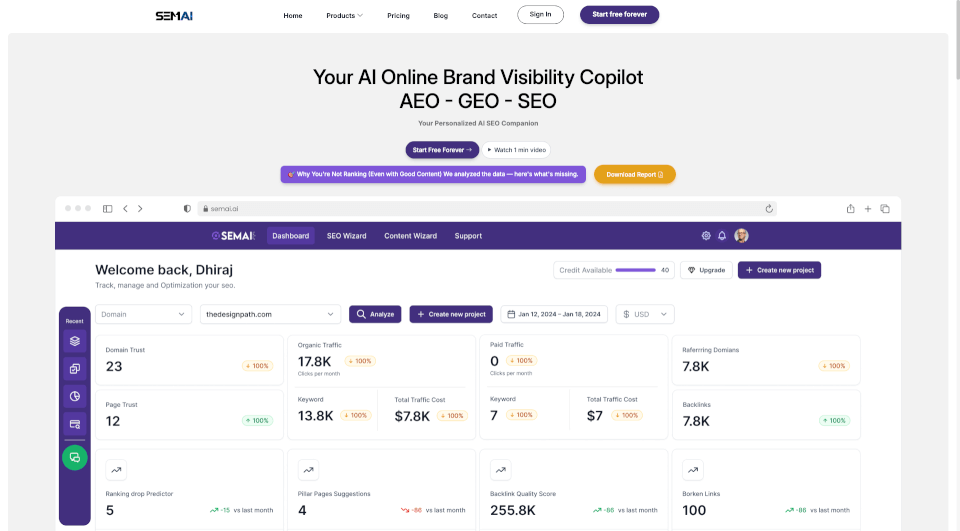Open the pie chart icon in sidebar

click(75, 396)
